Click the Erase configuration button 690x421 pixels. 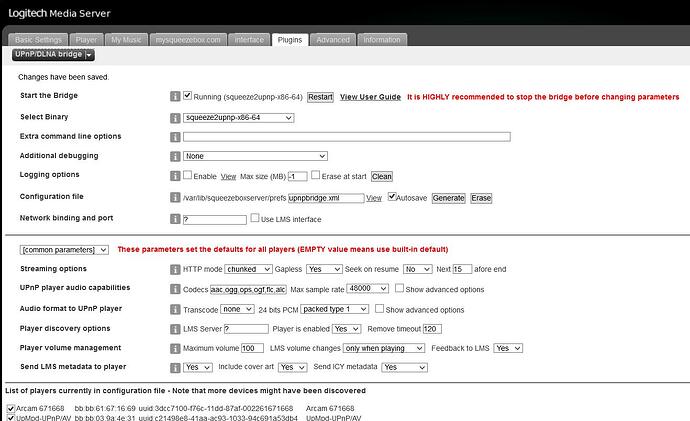481,198
